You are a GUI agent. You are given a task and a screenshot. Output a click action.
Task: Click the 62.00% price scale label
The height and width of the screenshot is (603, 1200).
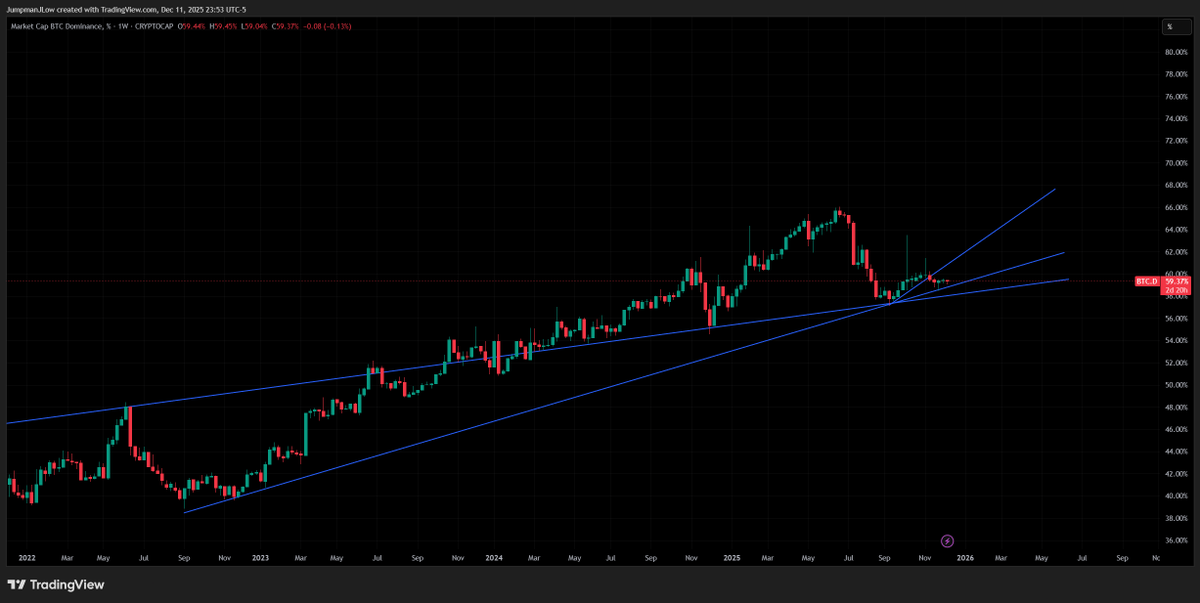click(x=1175, y=252)
